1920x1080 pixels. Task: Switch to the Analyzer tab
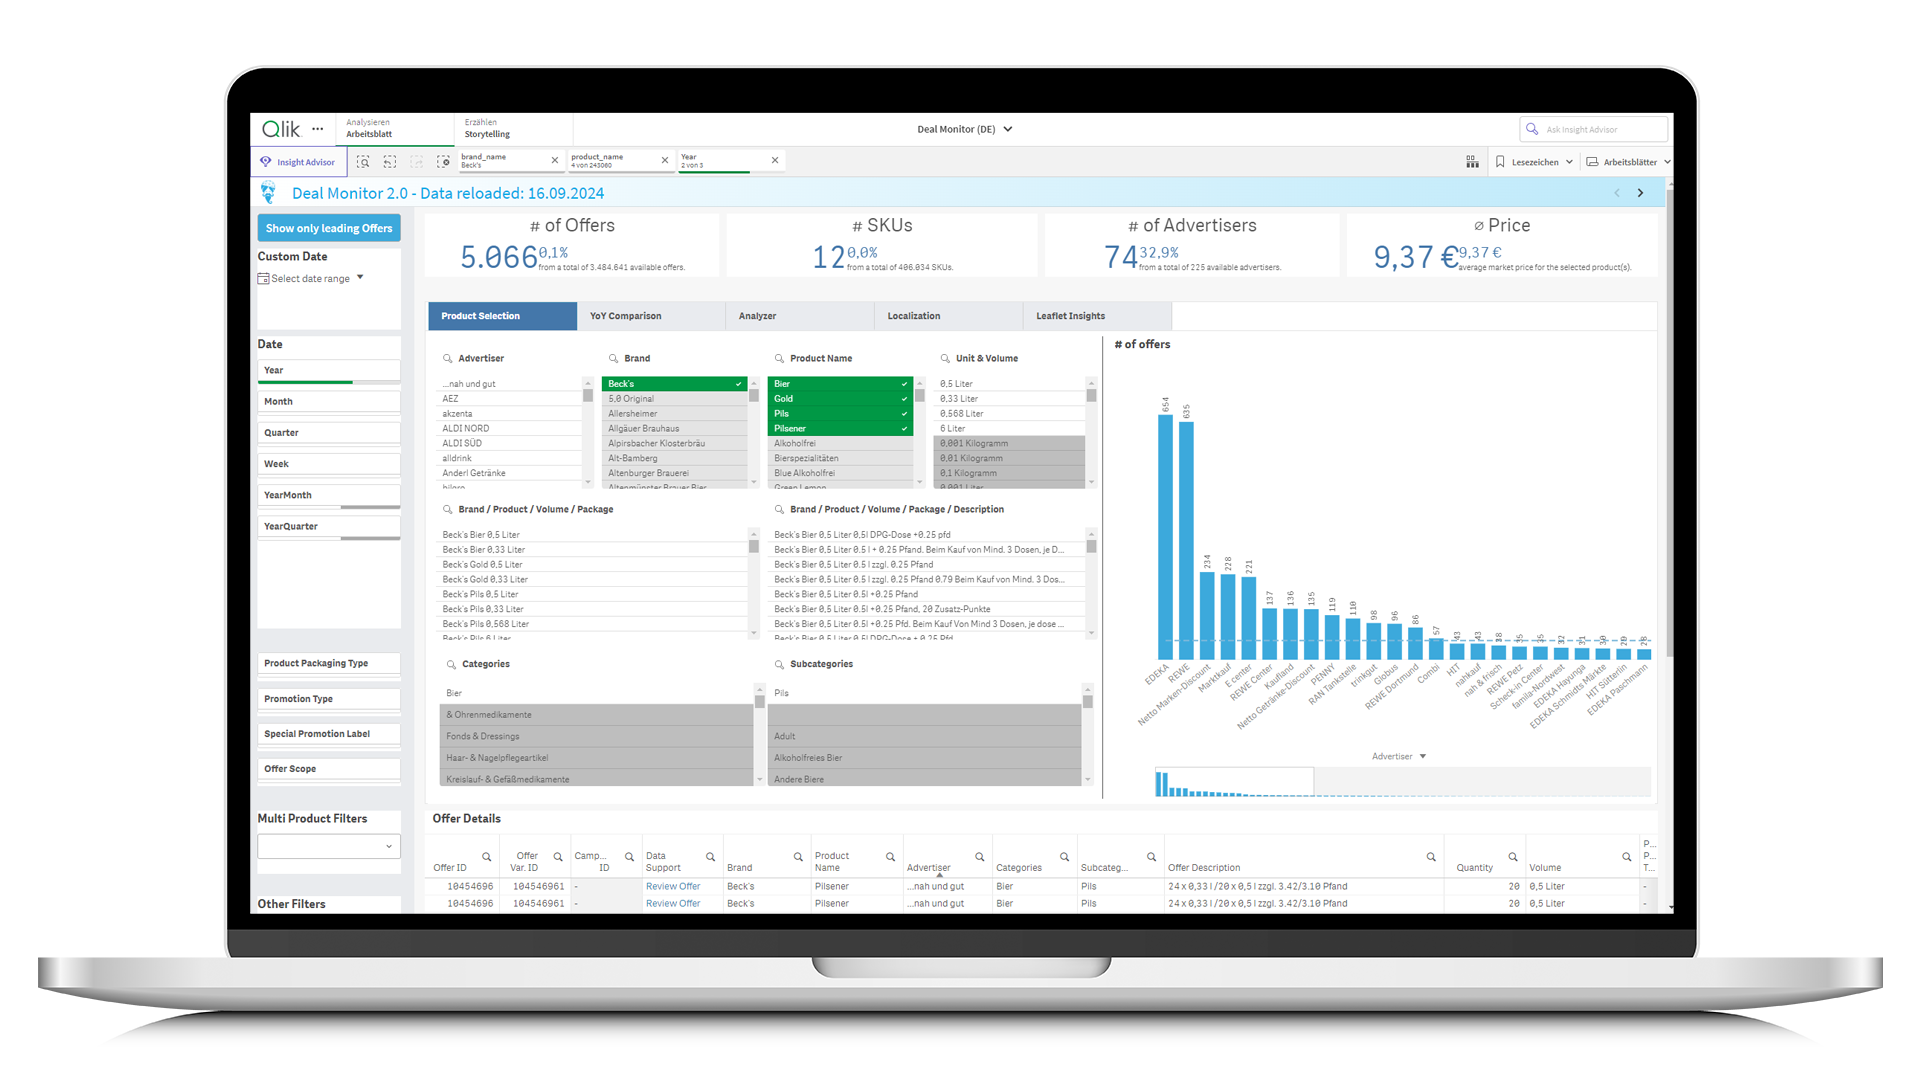pos(800,316)
